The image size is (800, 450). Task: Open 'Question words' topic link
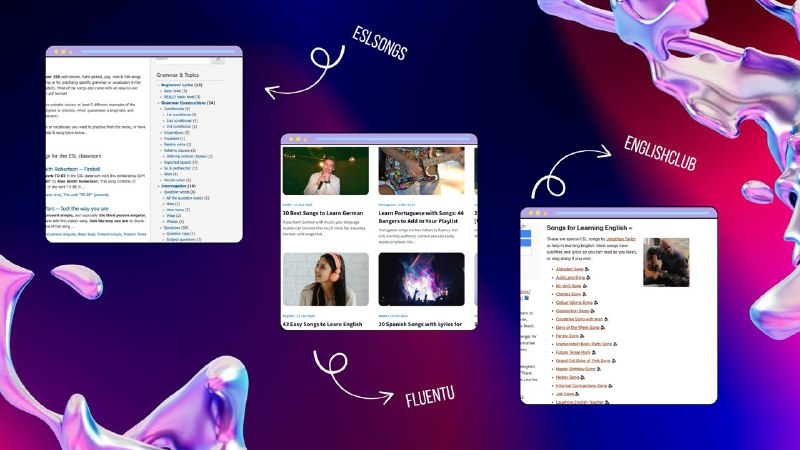click(177, 192)
